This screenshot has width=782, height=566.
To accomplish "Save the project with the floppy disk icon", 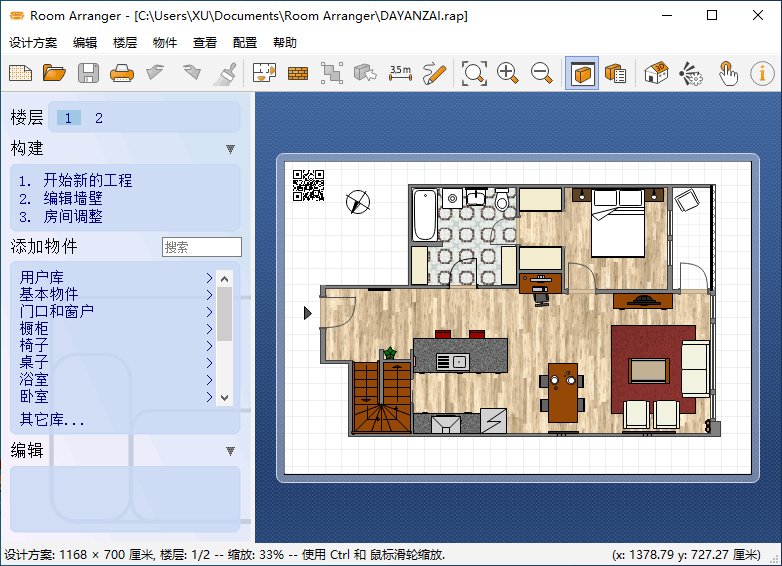I will [x=88, y=73].
